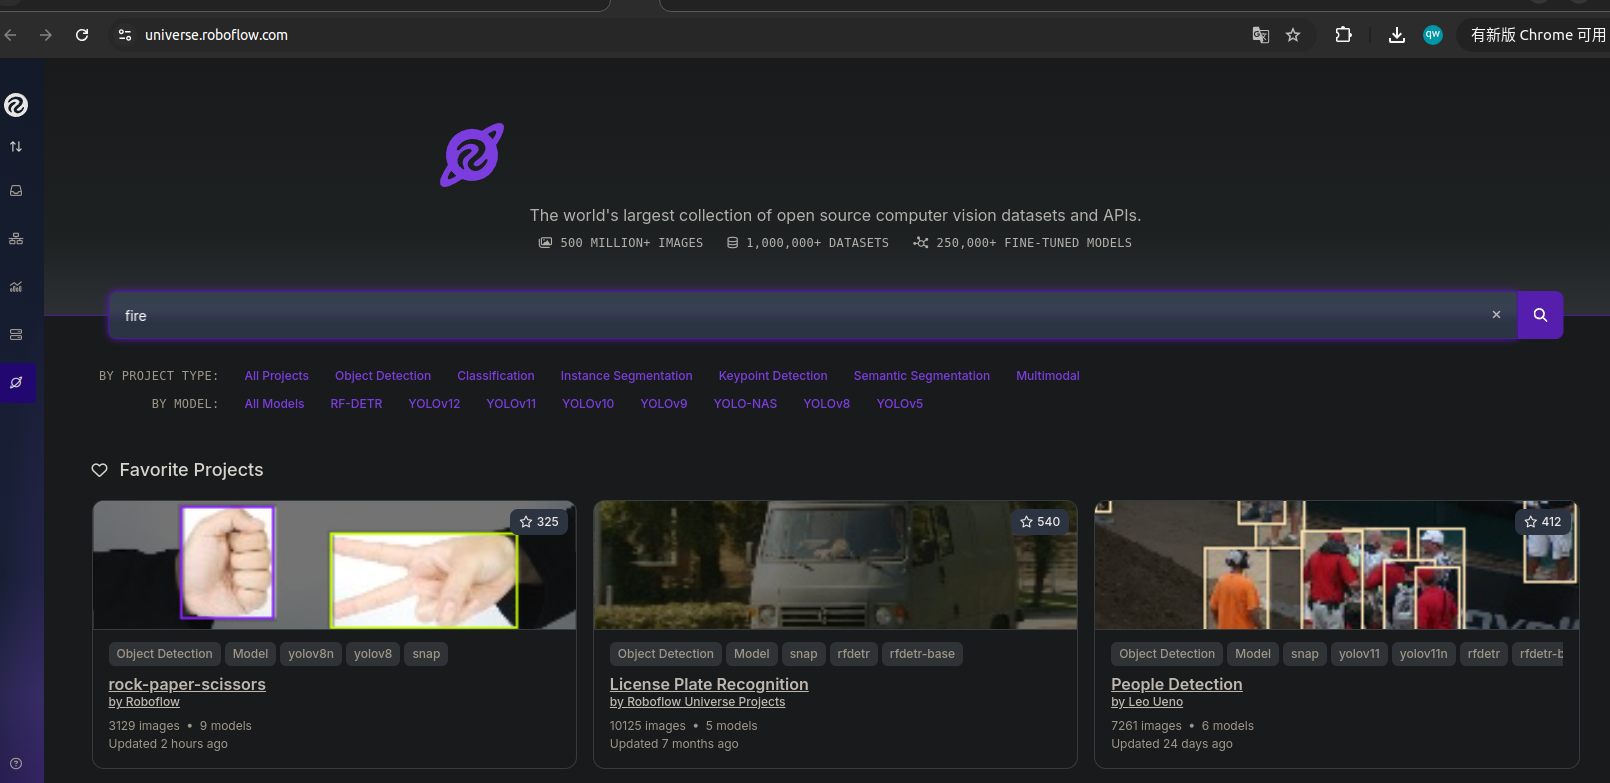Open the by Roboflow author link
The width and height of the screenshot is (1610, 783).
(x=144, y=702)
